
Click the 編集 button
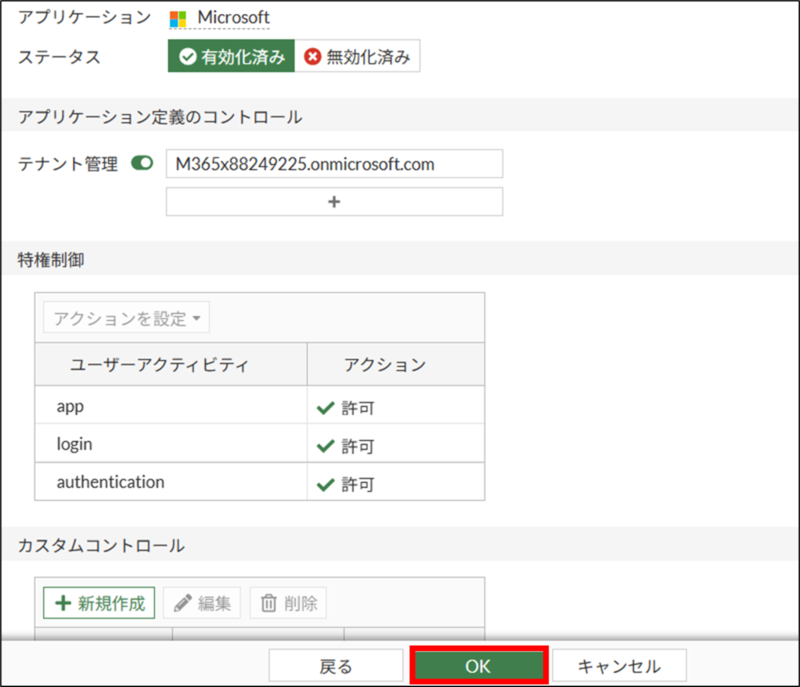[202, 603]
